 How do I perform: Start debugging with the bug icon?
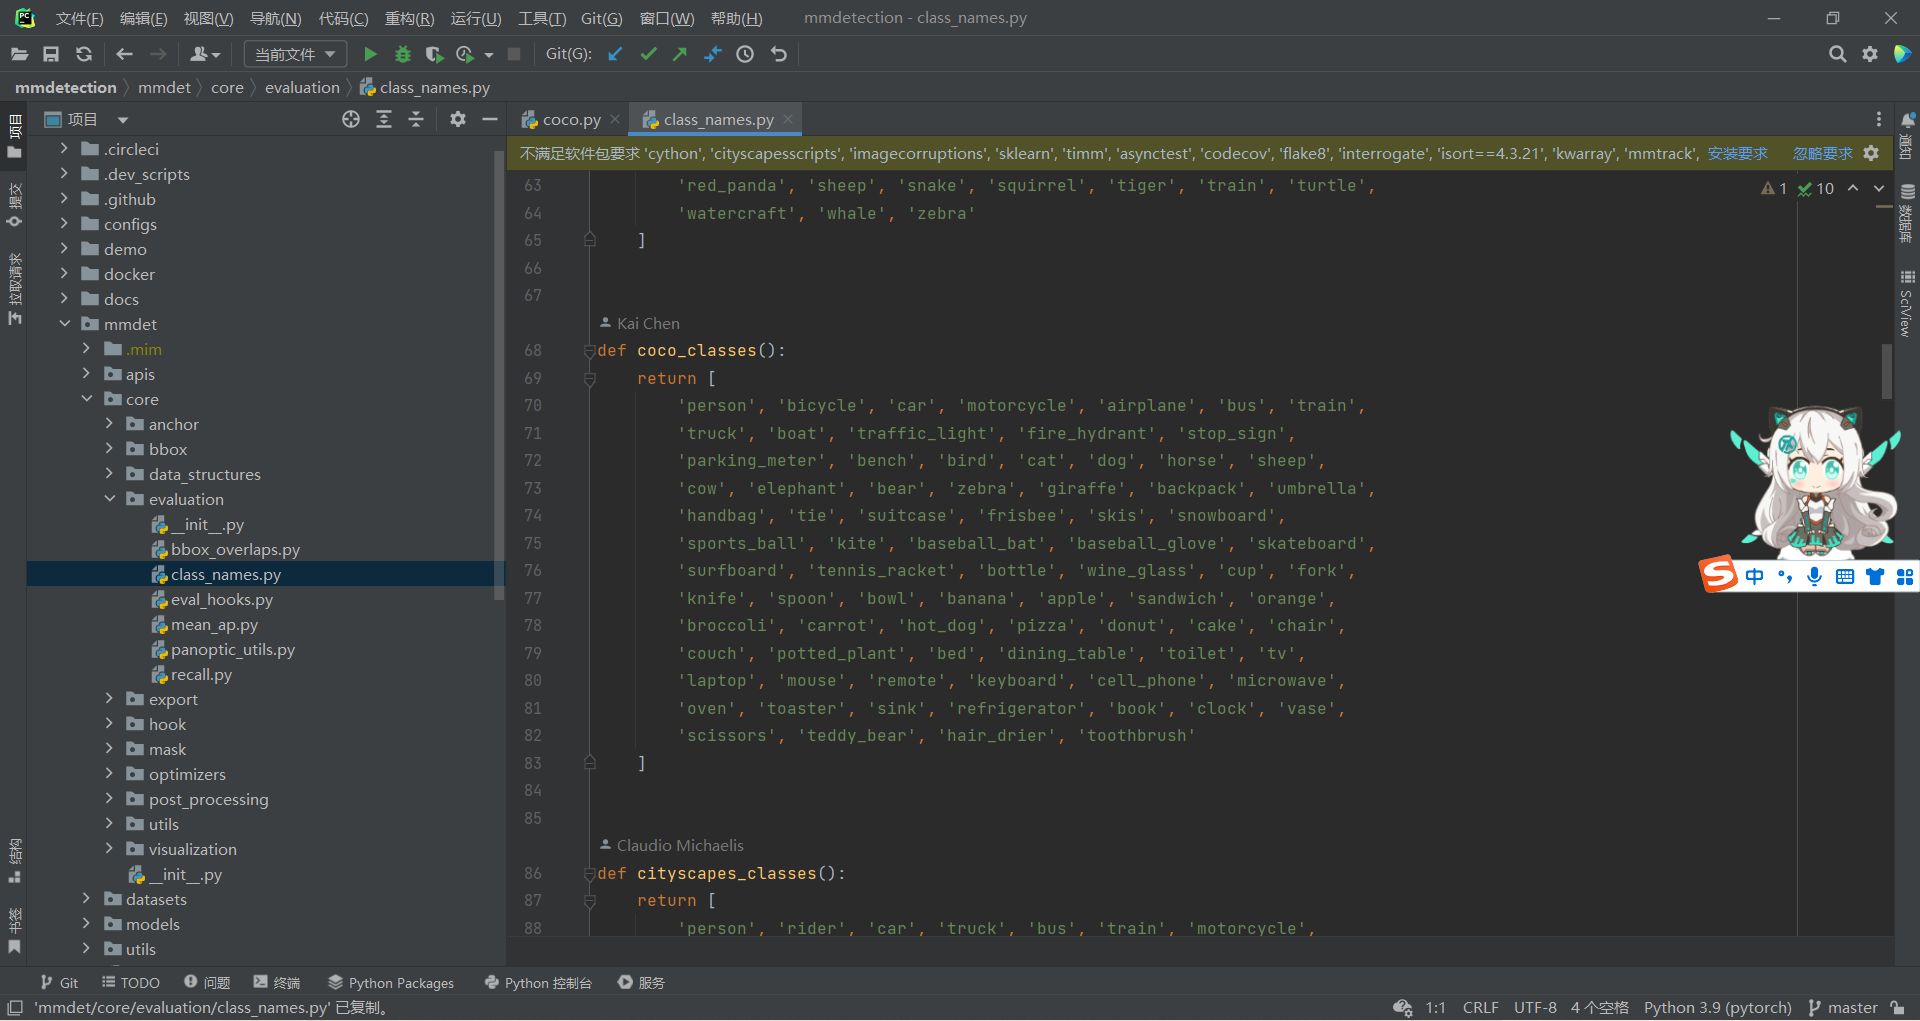[402, 54]
